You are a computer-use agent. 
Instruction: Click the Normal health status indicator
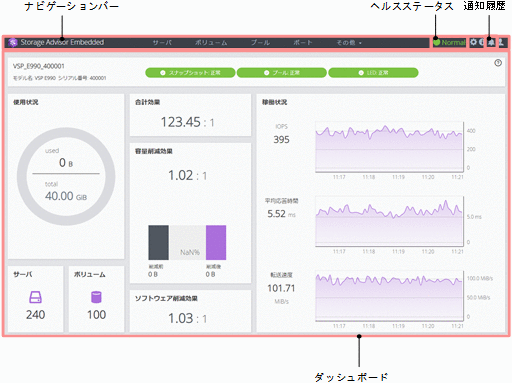[449, 42]
